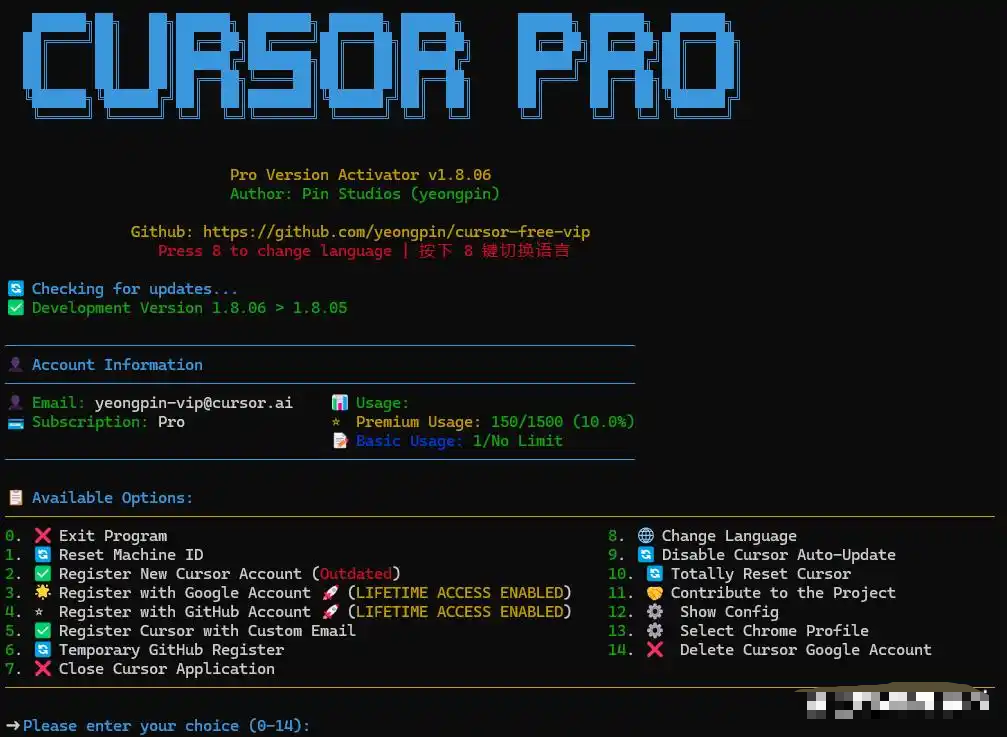Click 'Totally Reset Cursor' text
The width and height of the screenshot is (1007, 737).
pyautogui.click(x=761, y=573)
